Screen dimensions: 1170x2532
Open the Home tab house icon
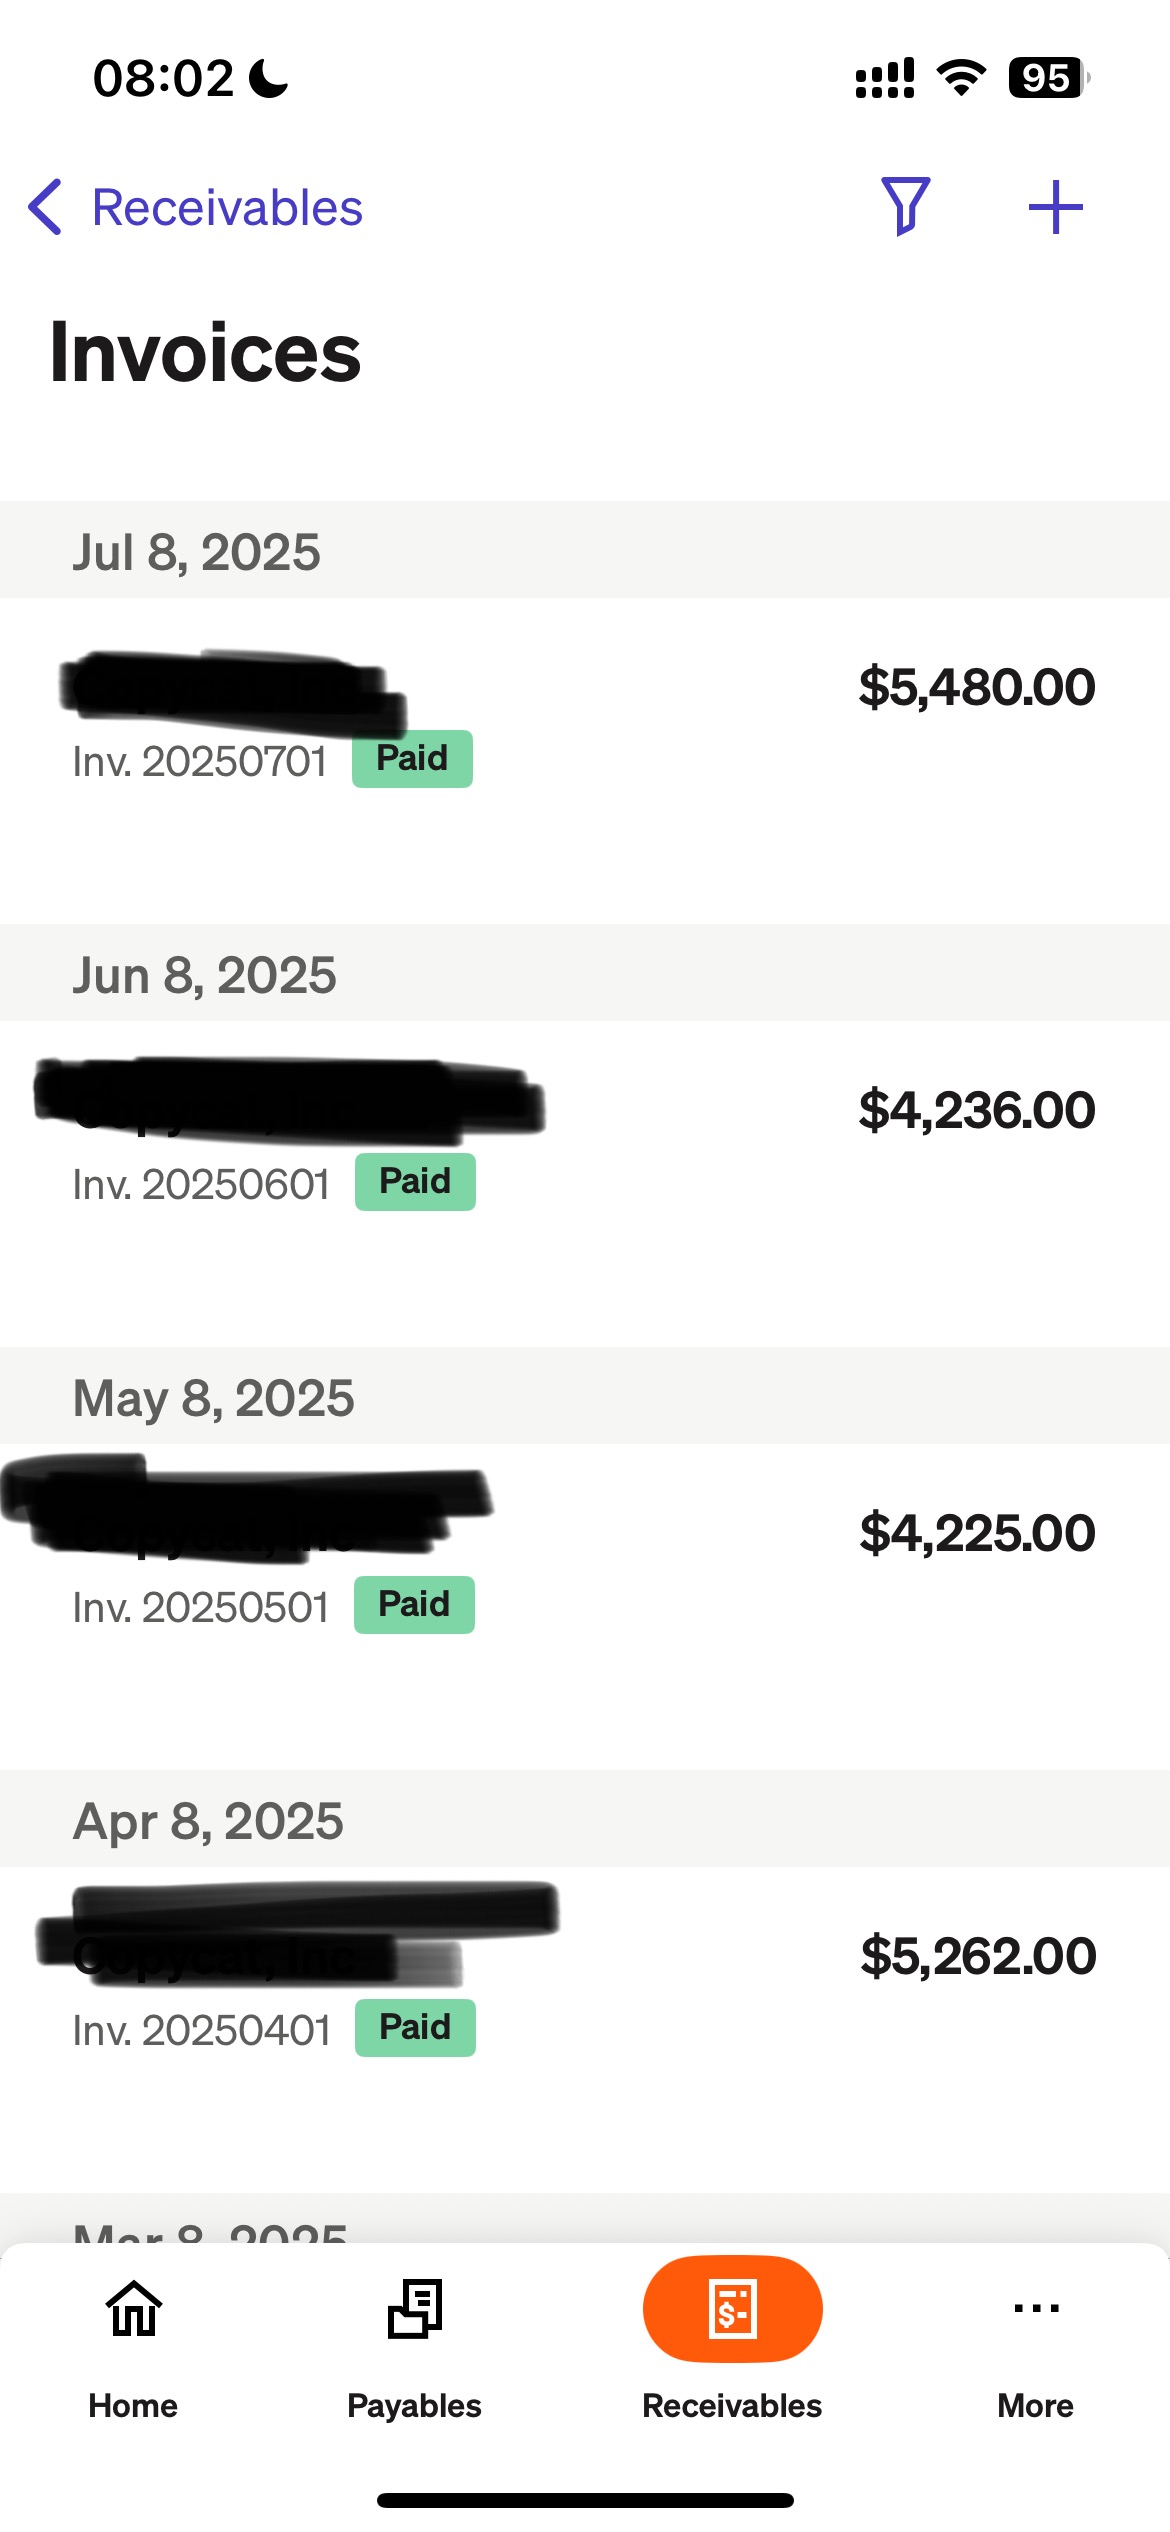click(x=134, y=2308)
